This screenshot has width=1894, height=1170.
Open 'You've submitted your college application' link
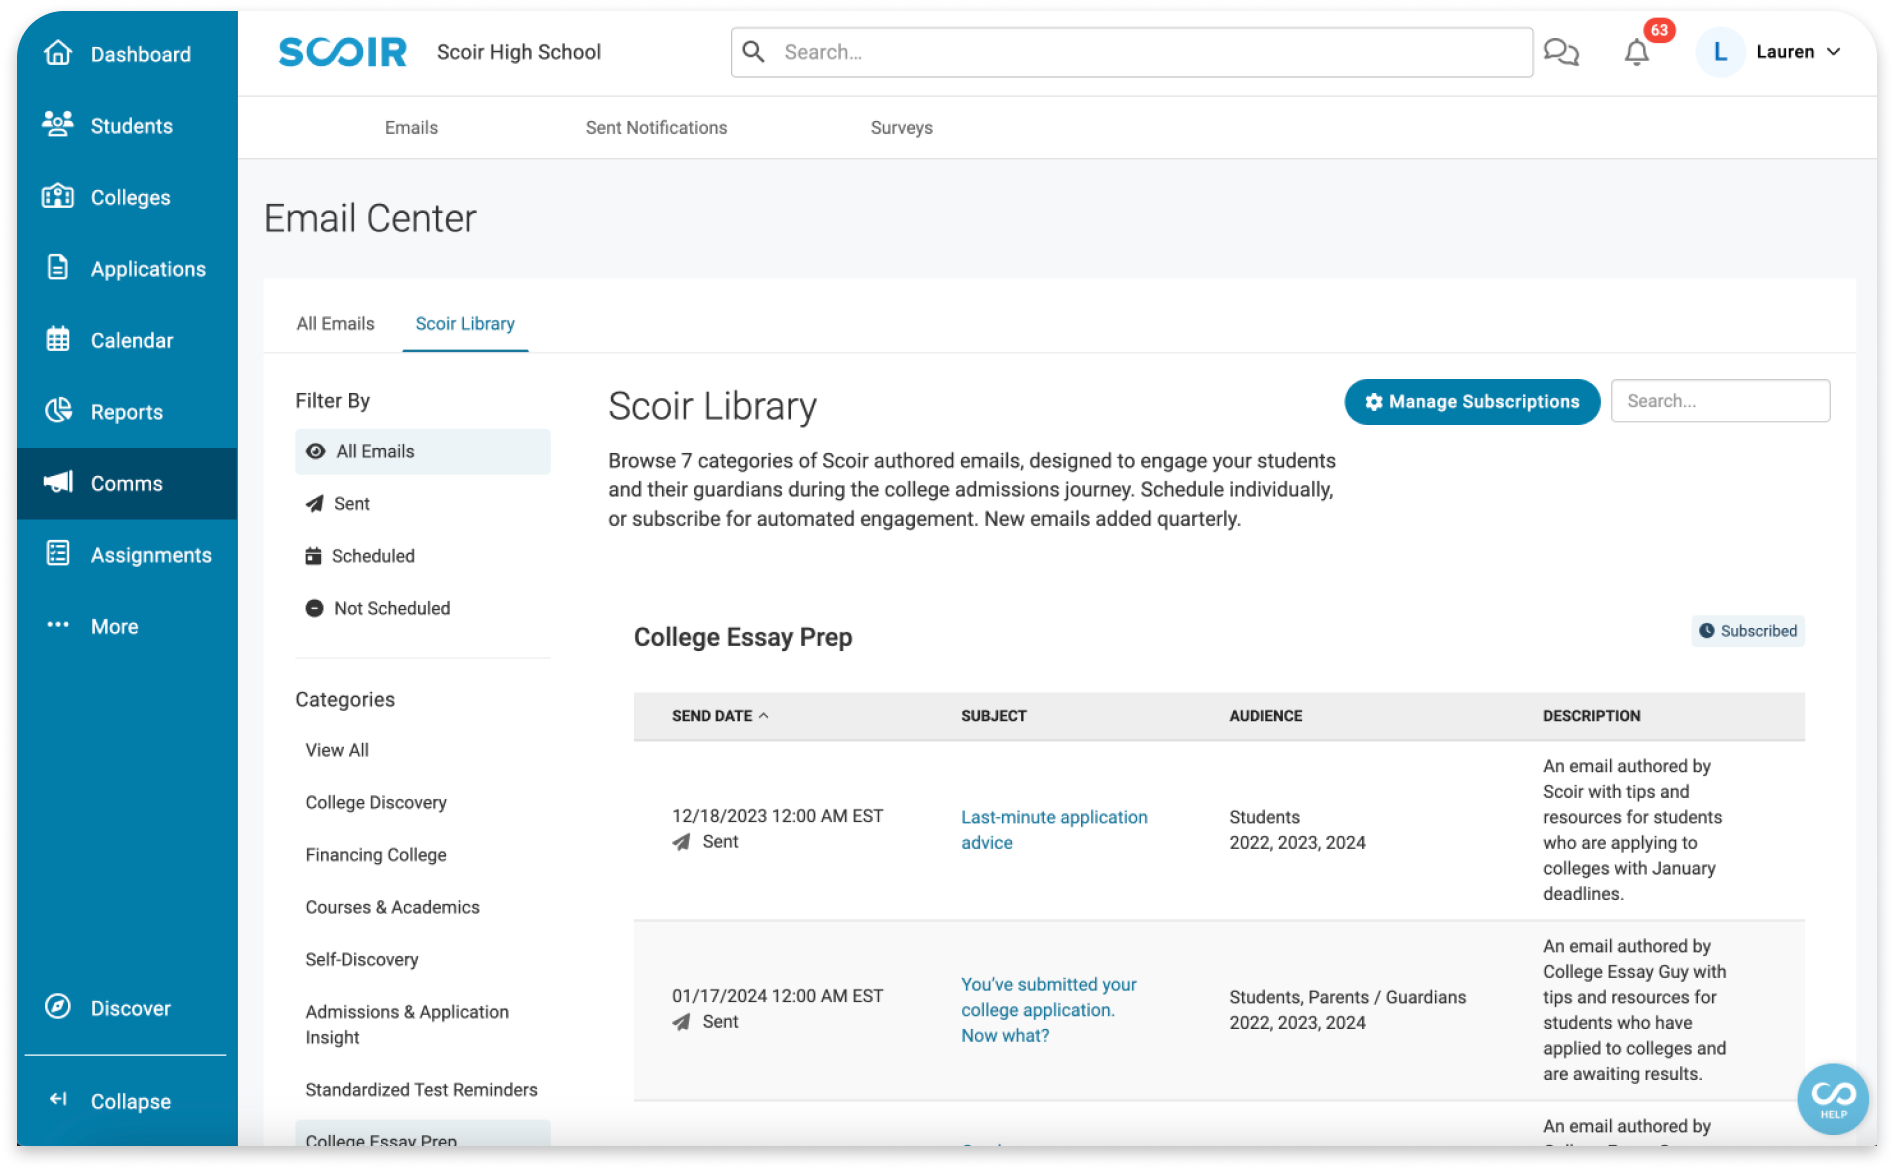(x=1048, y=1010)
